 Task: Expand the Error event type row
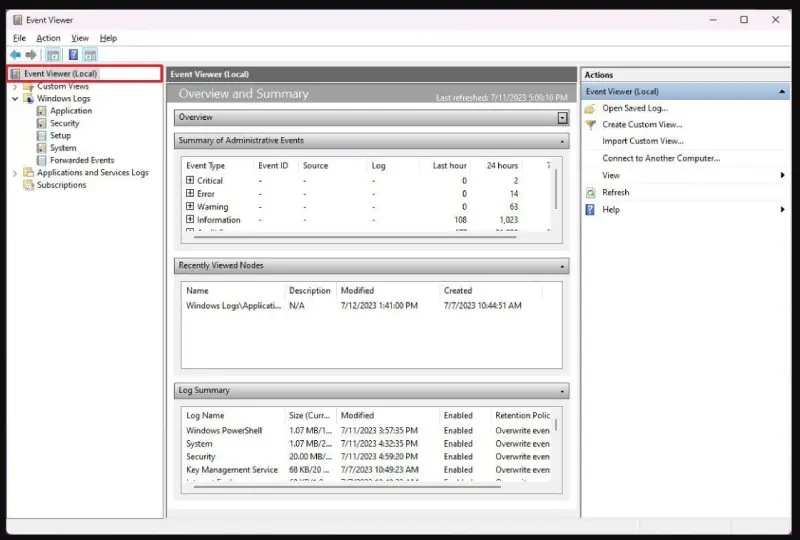[190, 193]
